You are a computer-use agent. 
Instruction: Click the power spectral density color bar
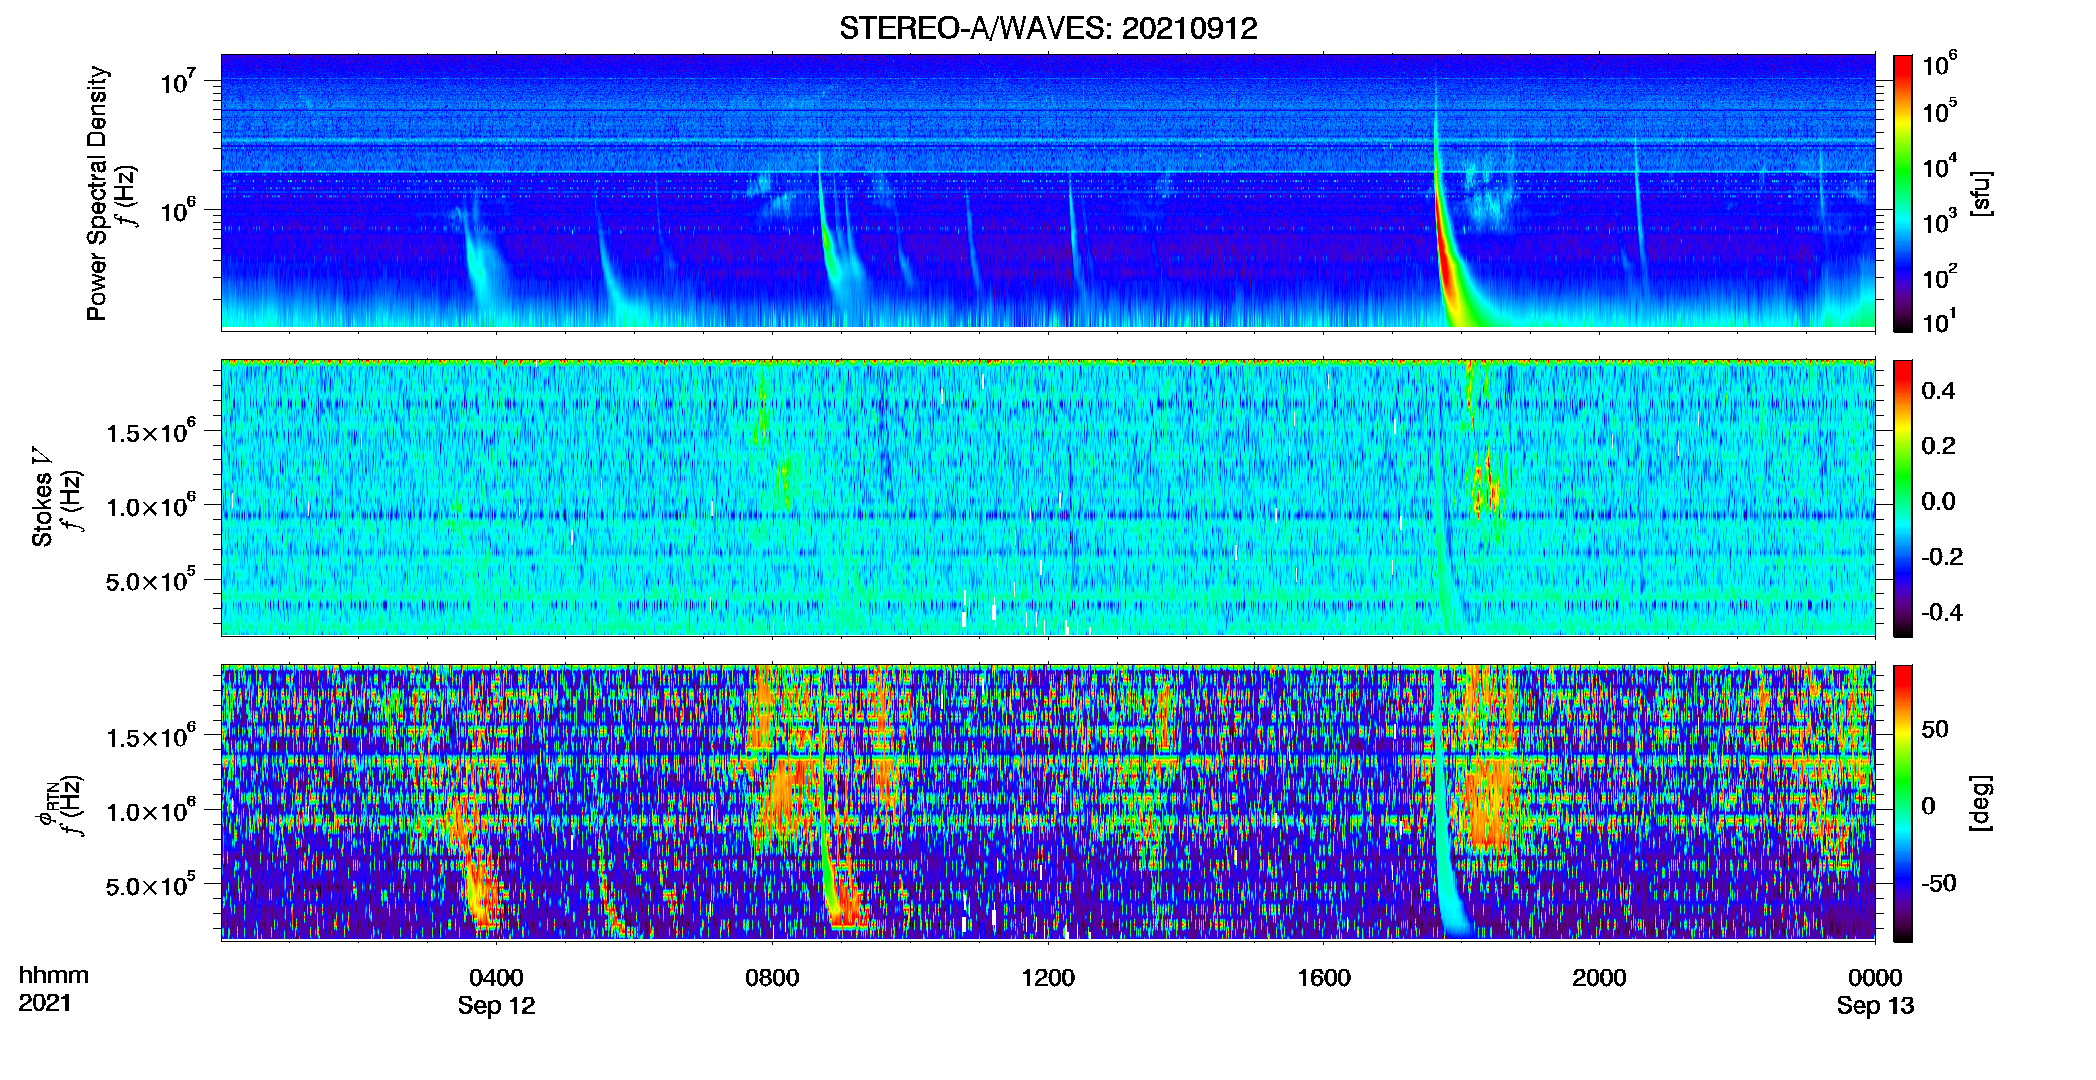pyautogui.click(x=1903, y=193)
